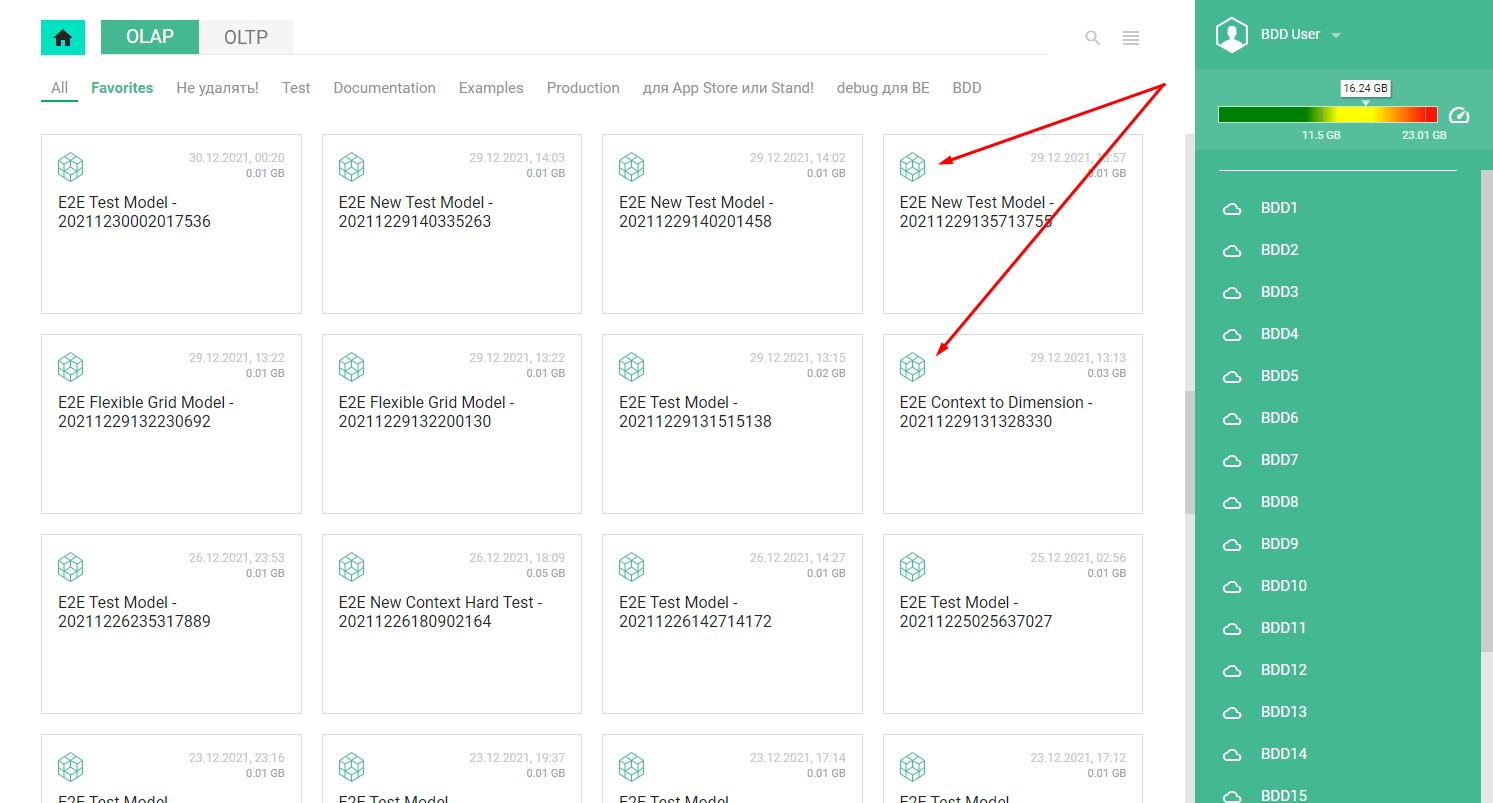Switch to the OLTP tab
Image resolution: width=1493 pixels, height=803 pixels.
click(x=246, y=37)
